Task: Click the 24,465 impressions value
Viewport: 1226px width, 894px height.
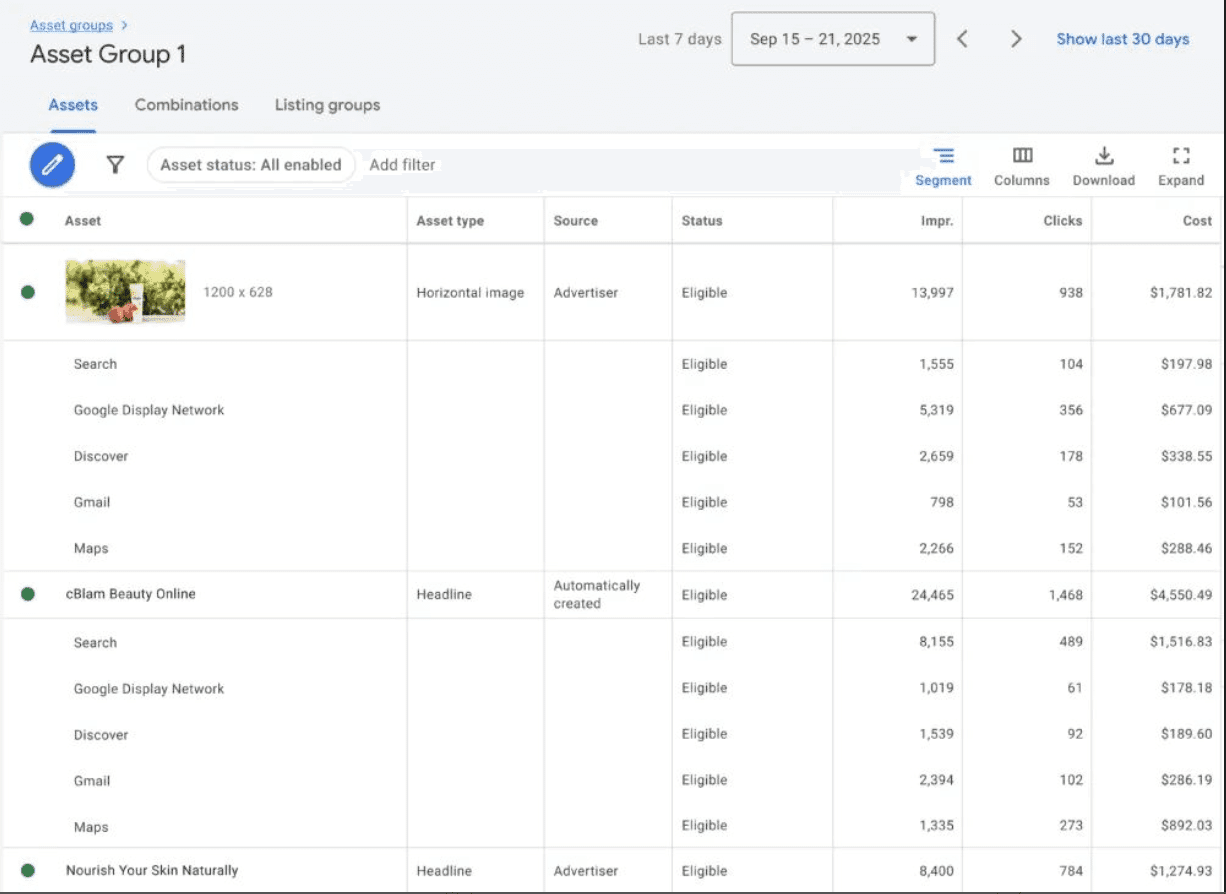Action: (x=932, y=595)
